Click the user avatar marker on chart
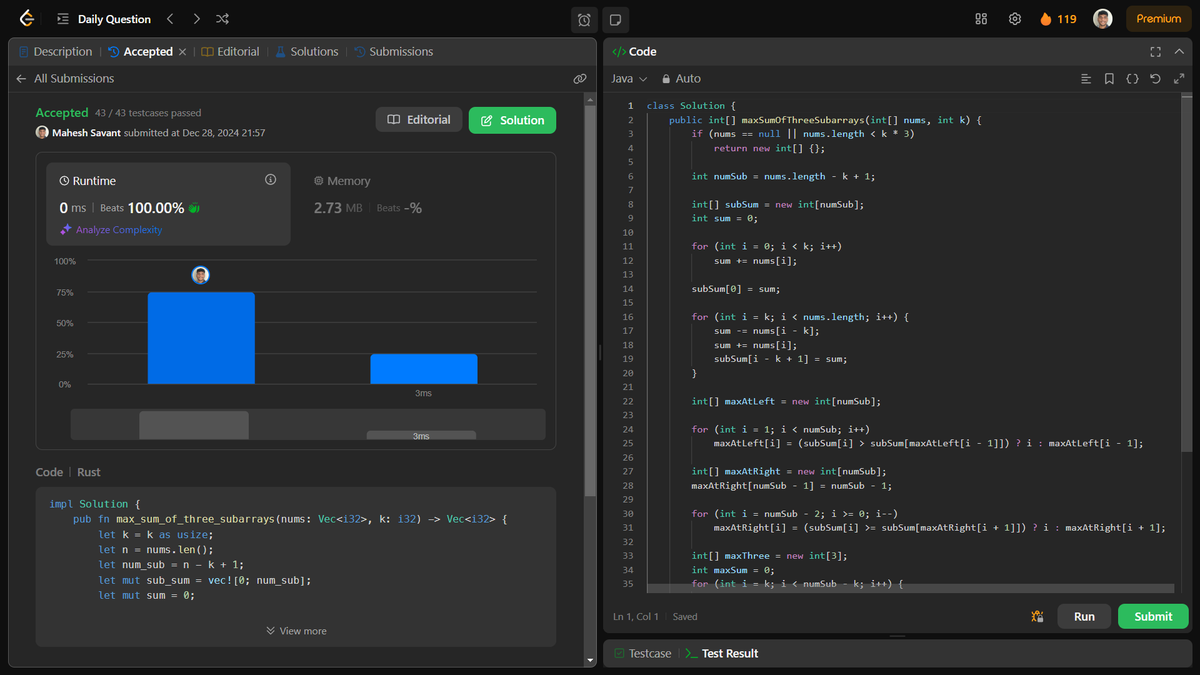Viewport: 1200px width, 675px height. click(201, 275)
